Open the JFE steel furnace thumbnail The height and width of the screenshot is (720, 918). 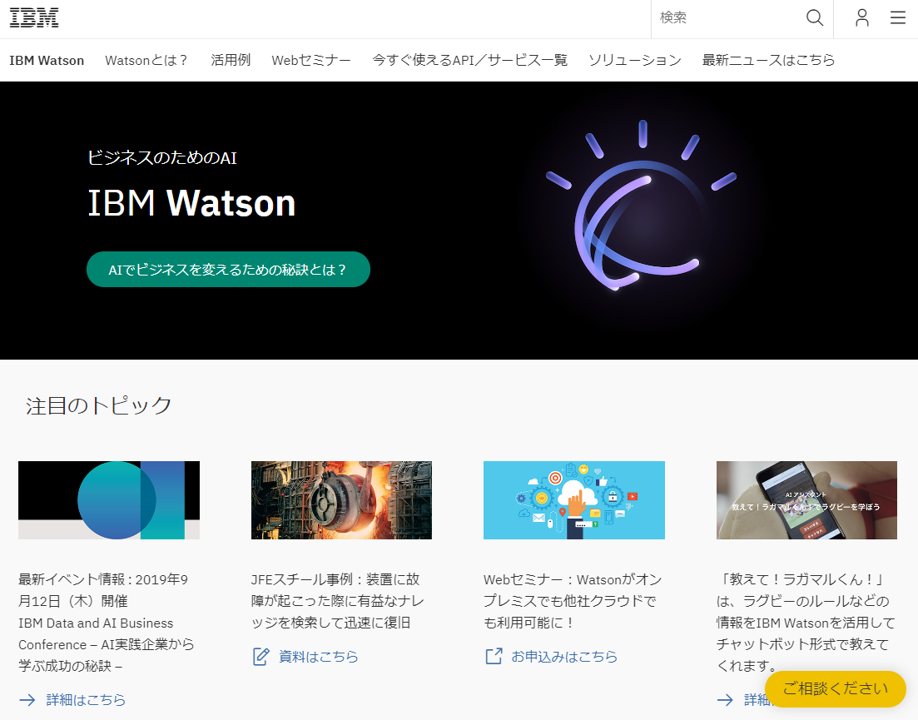click(x=341, y=500)
